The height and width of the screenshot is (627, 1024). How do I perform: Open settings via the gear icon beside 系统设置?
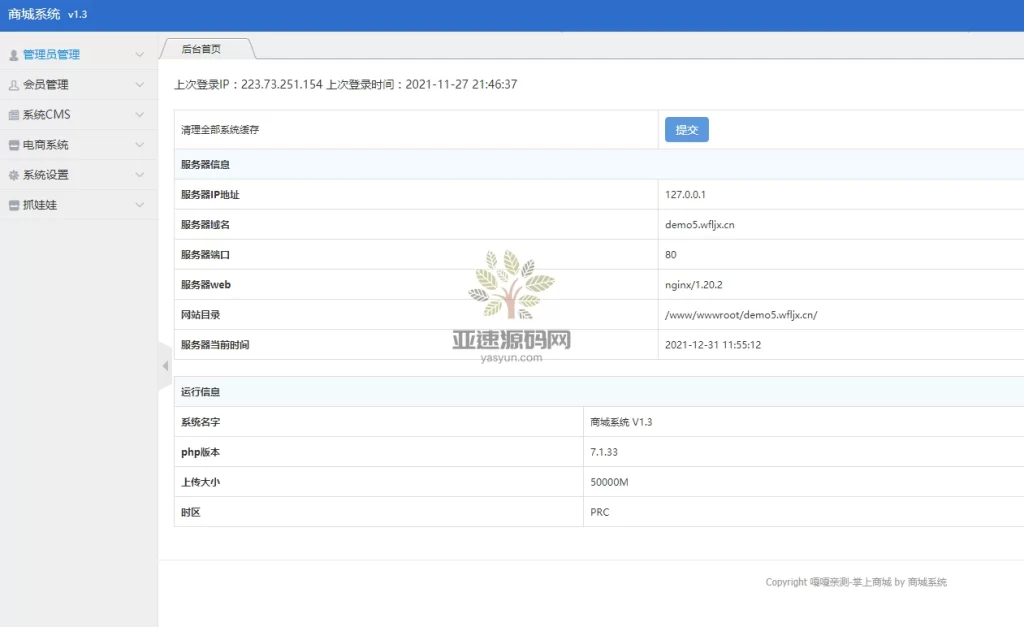(13, 174)
